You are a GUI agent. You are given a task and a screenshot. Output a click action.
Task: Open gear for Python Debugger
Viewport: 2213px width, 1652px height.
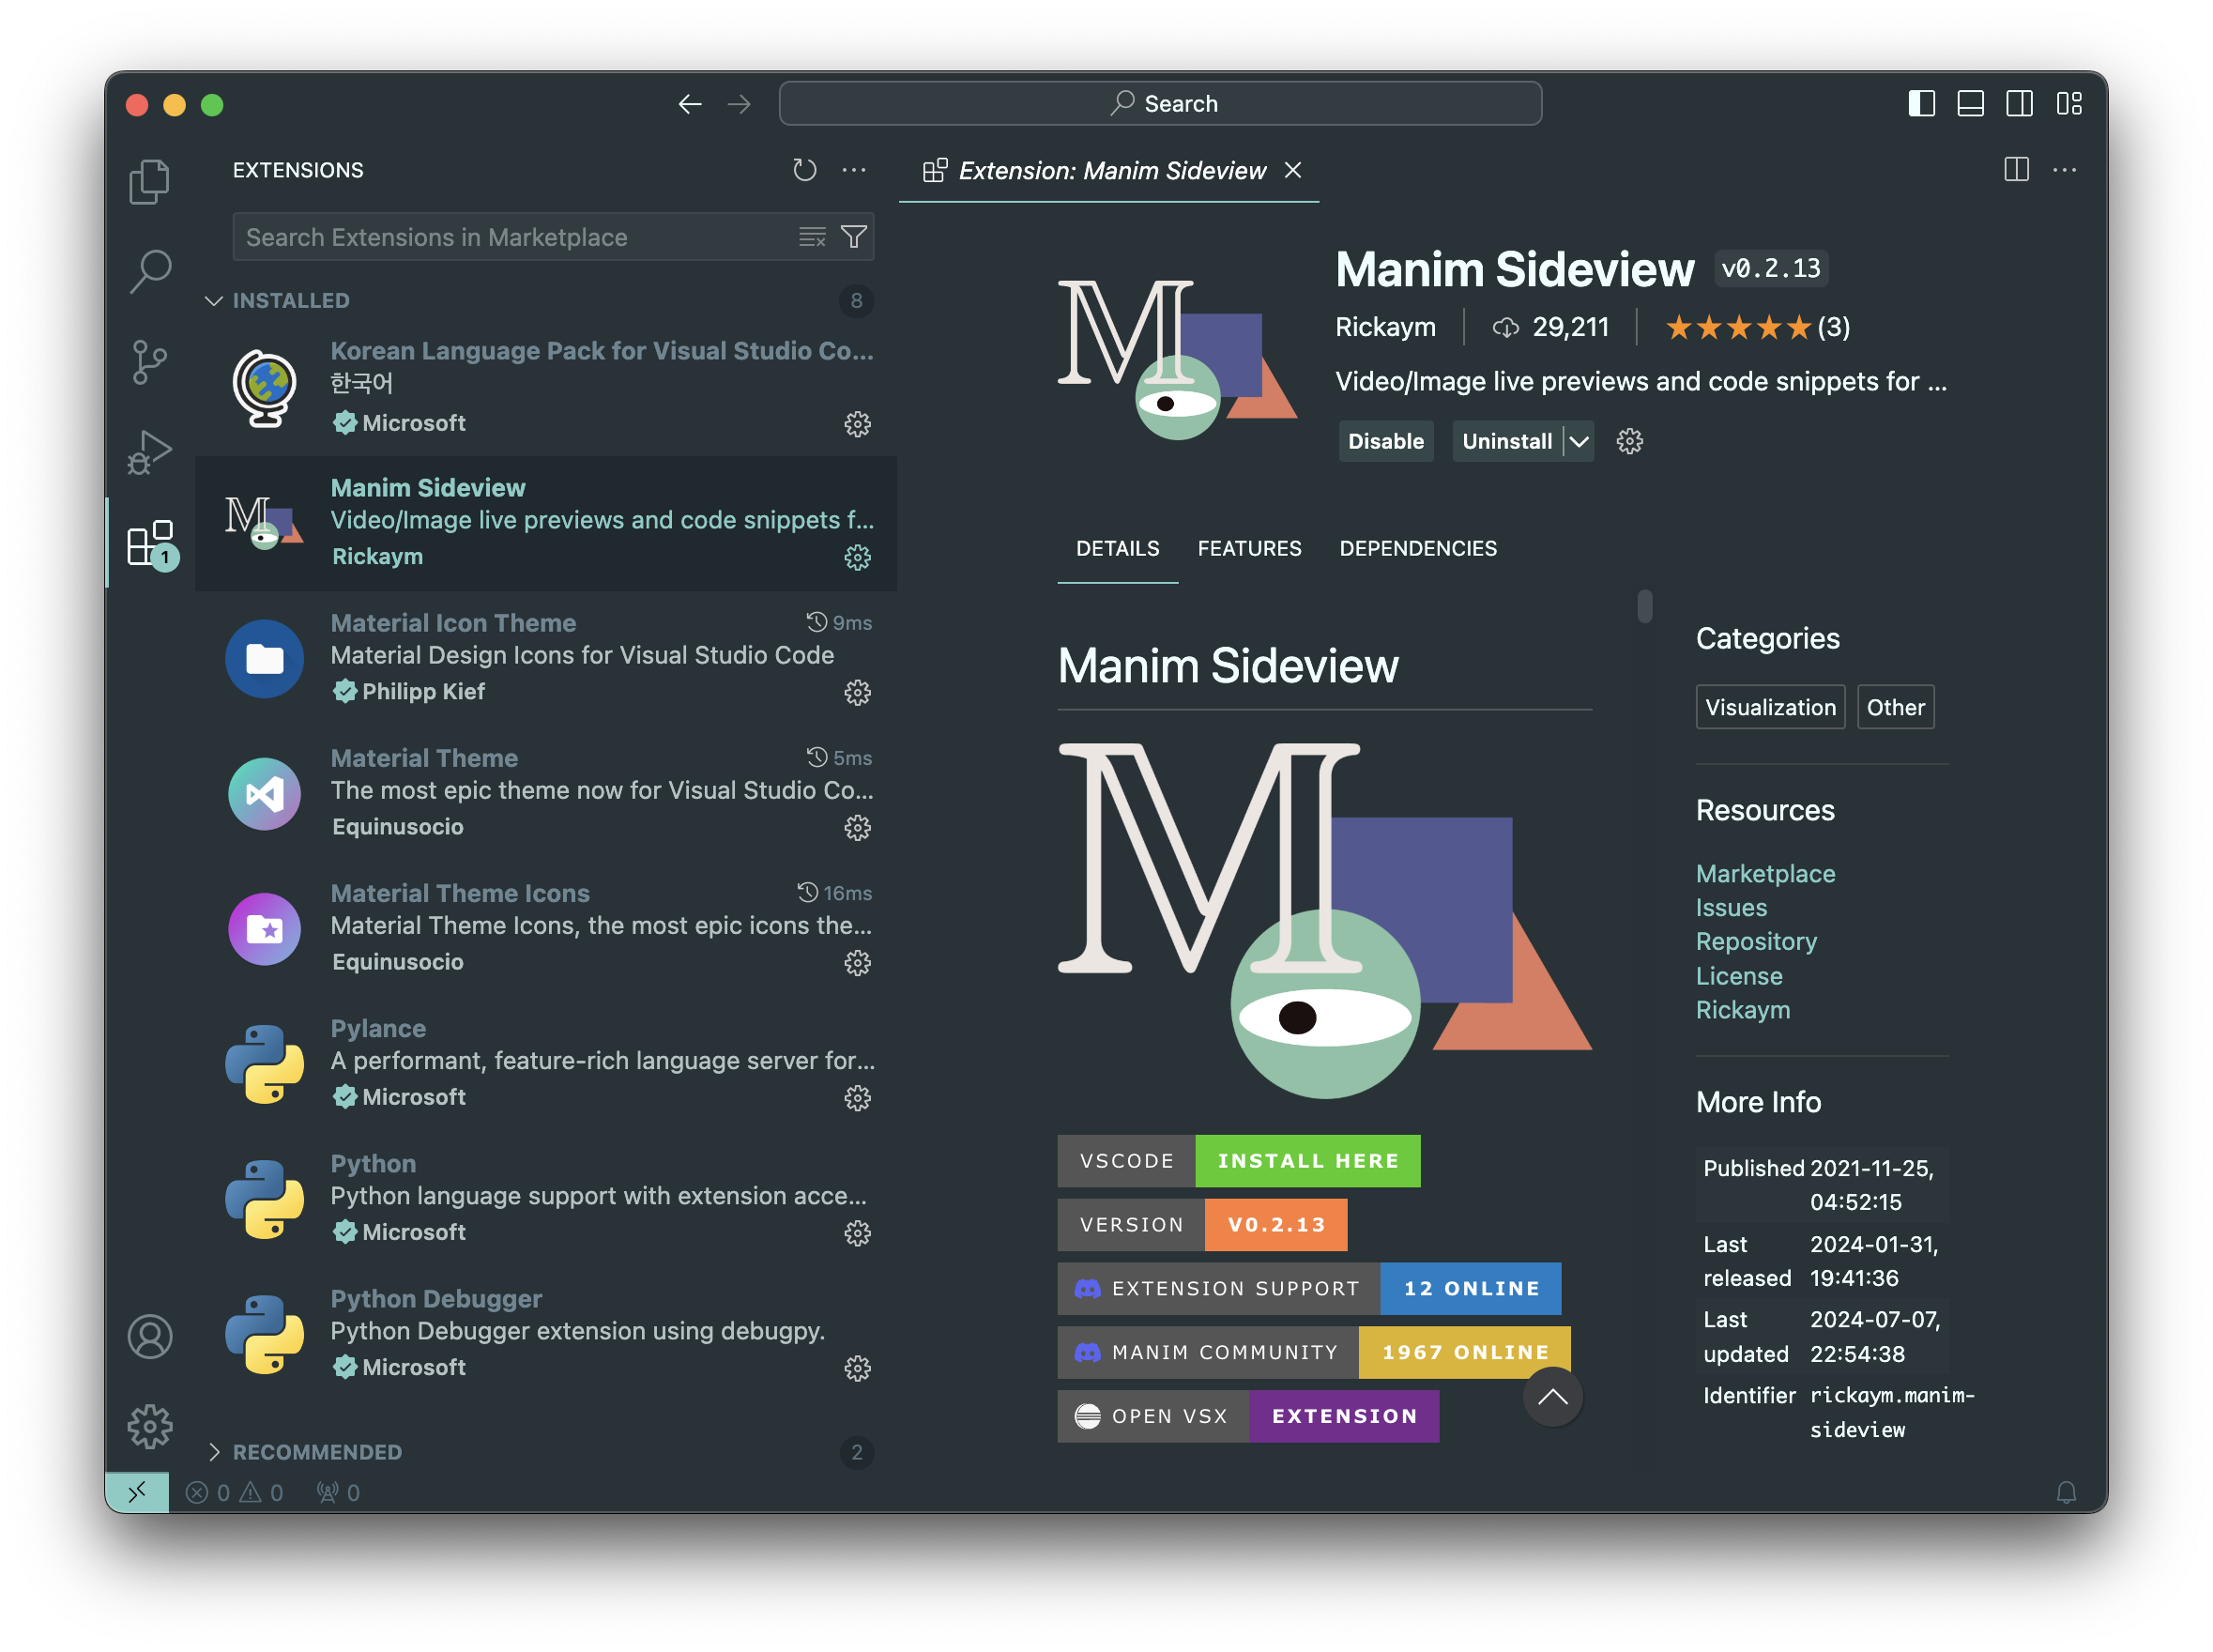point(857,1368)
